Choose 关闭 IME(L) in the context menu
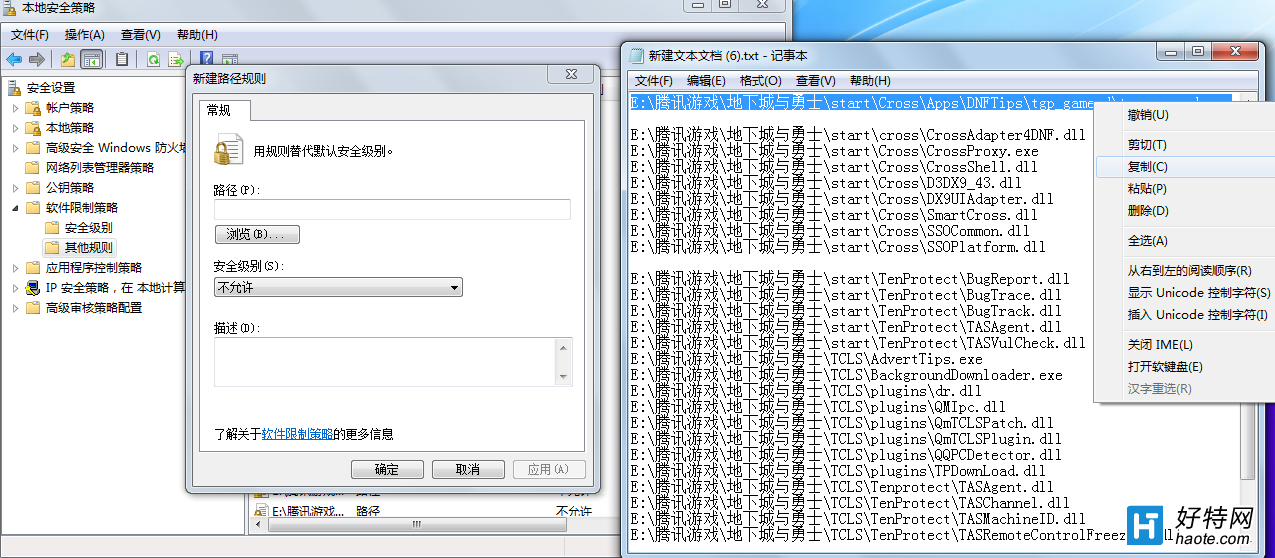This screenshot has height=558, width=1275. tap(1183, 345)
